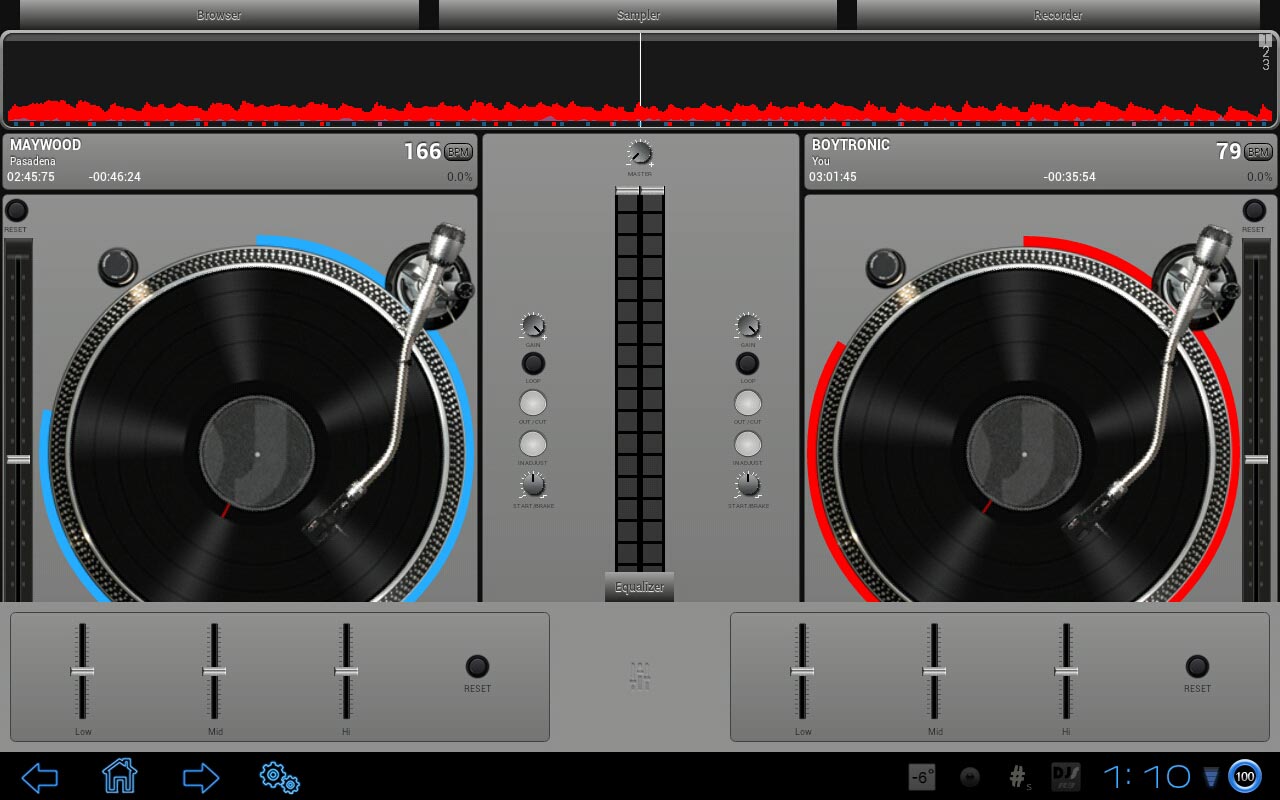Open the Browser tab
Screen dimensions: 1280x800
click(x=219, y=14)
